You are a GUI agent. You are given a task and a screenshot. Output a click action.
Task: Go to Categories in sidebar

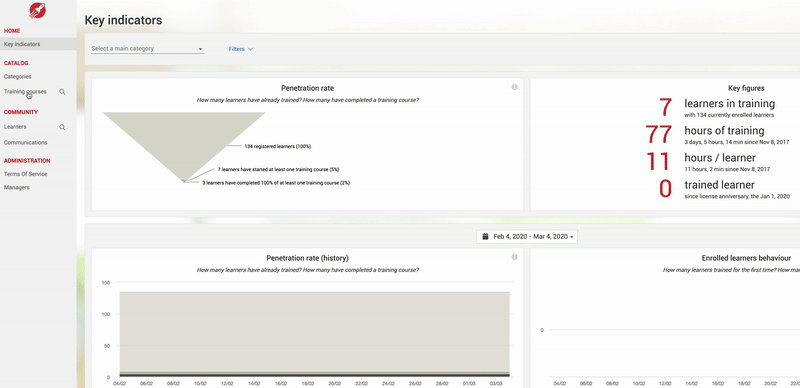click(17, 77)
